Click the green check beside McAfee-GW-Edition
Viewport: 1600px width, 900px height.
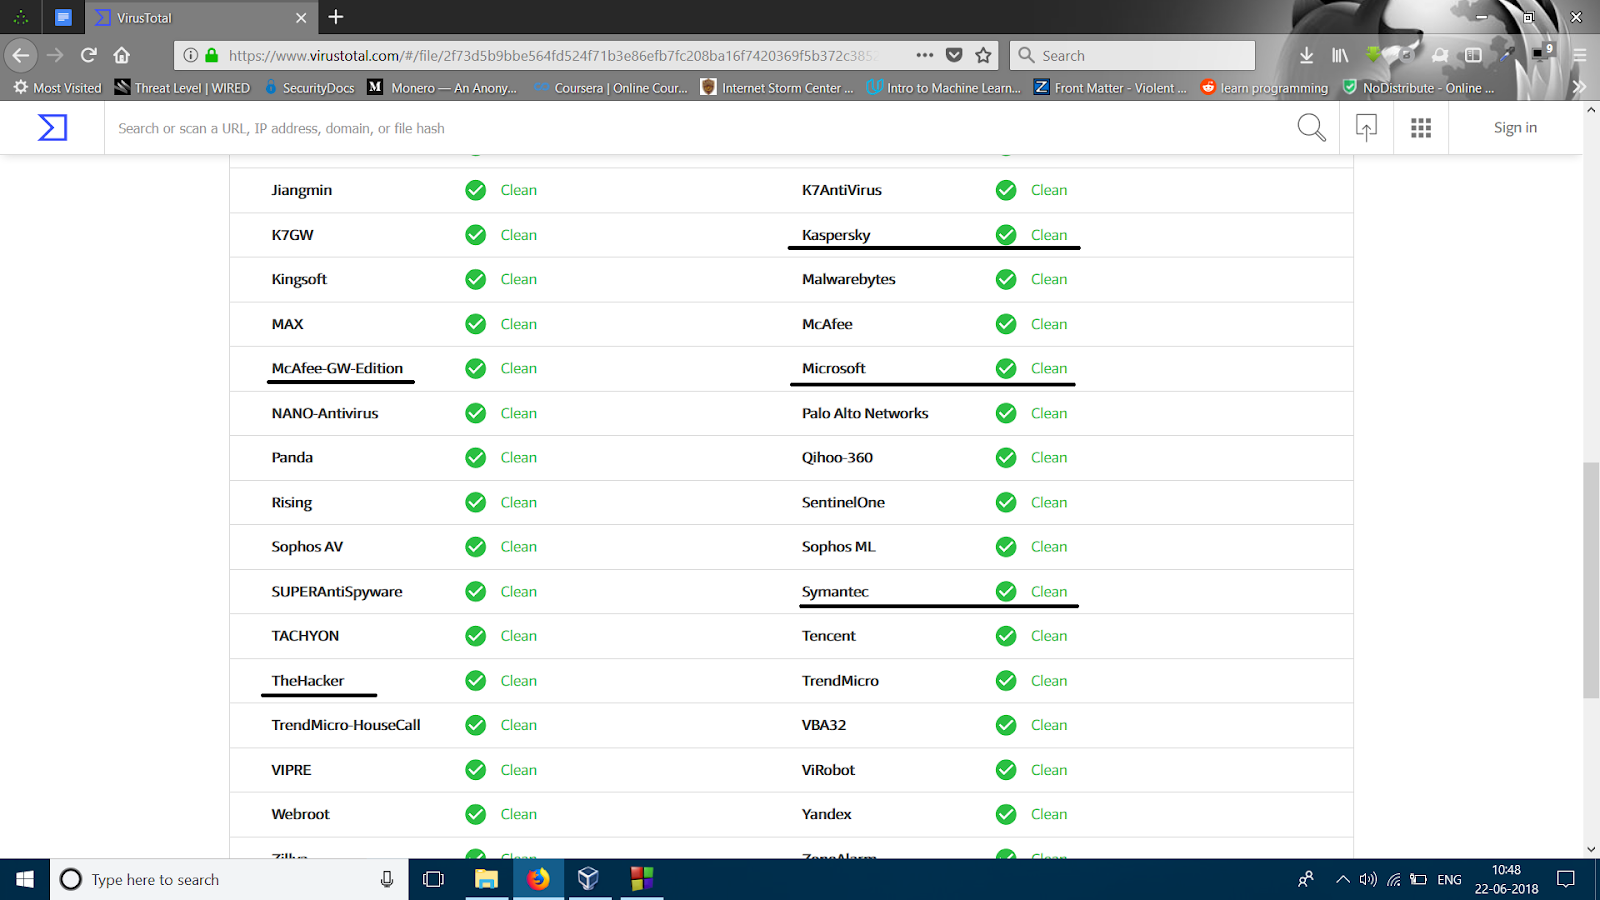476,368
